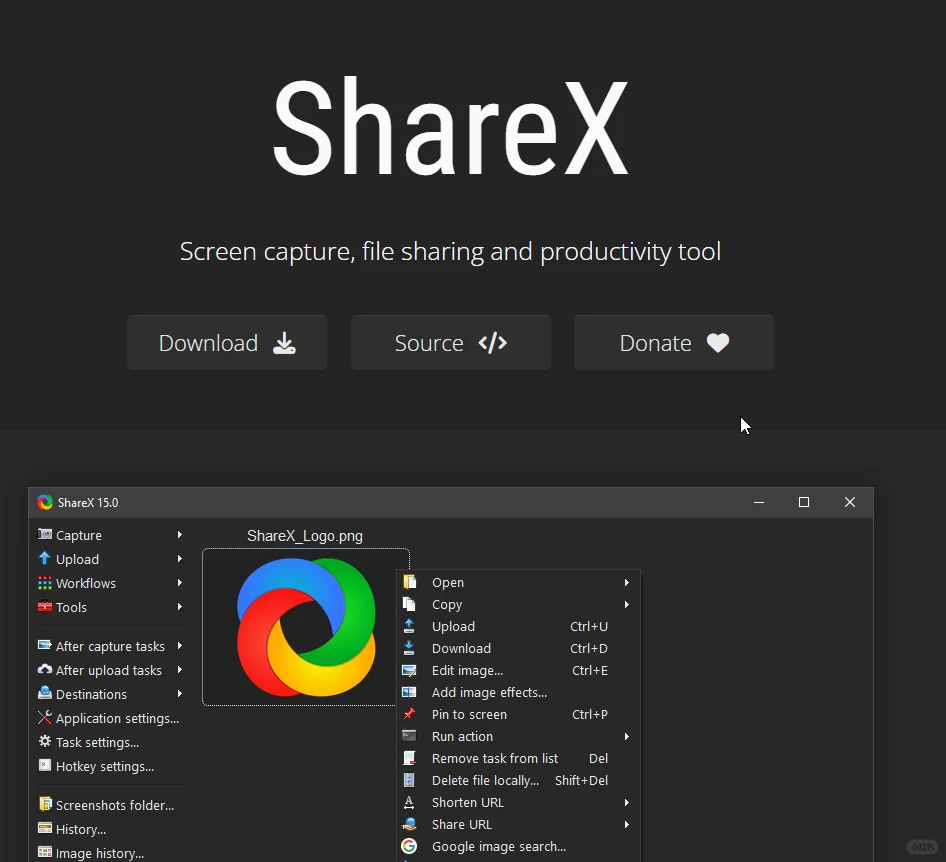Click the Edit image icon in context menu

409,670
